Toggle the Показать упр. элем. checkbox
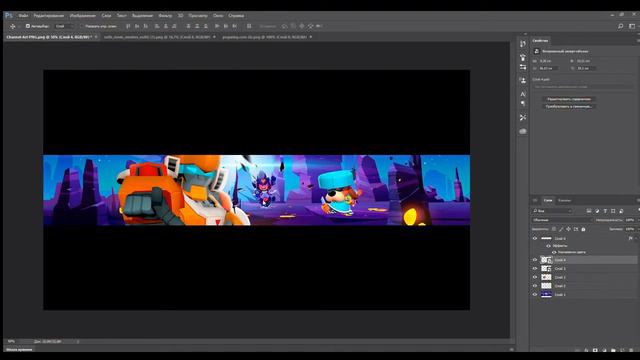Viewport: 640px width, 360px height. (x=82, y=26)
